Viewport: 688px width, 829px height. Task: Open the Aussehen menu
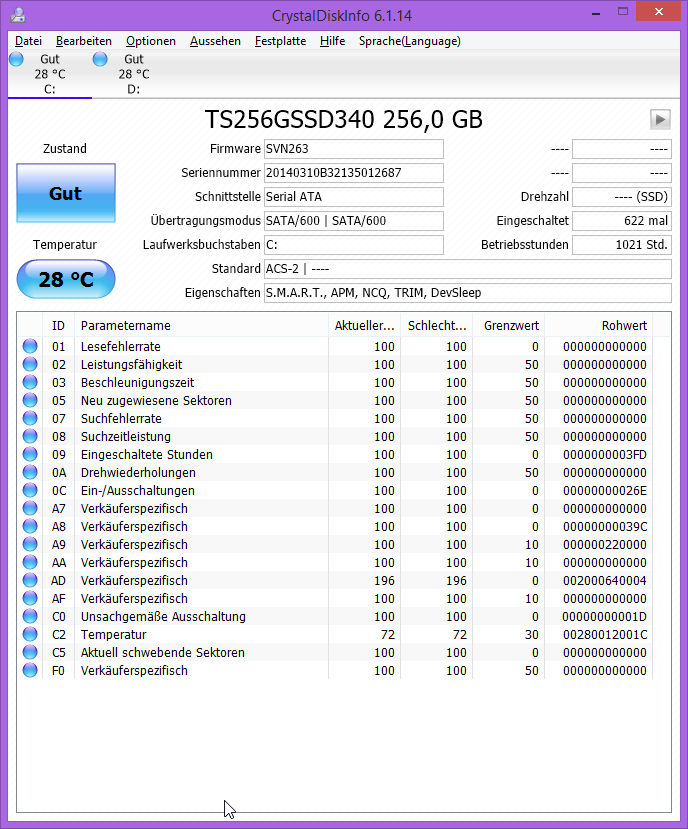coord(215,41)
